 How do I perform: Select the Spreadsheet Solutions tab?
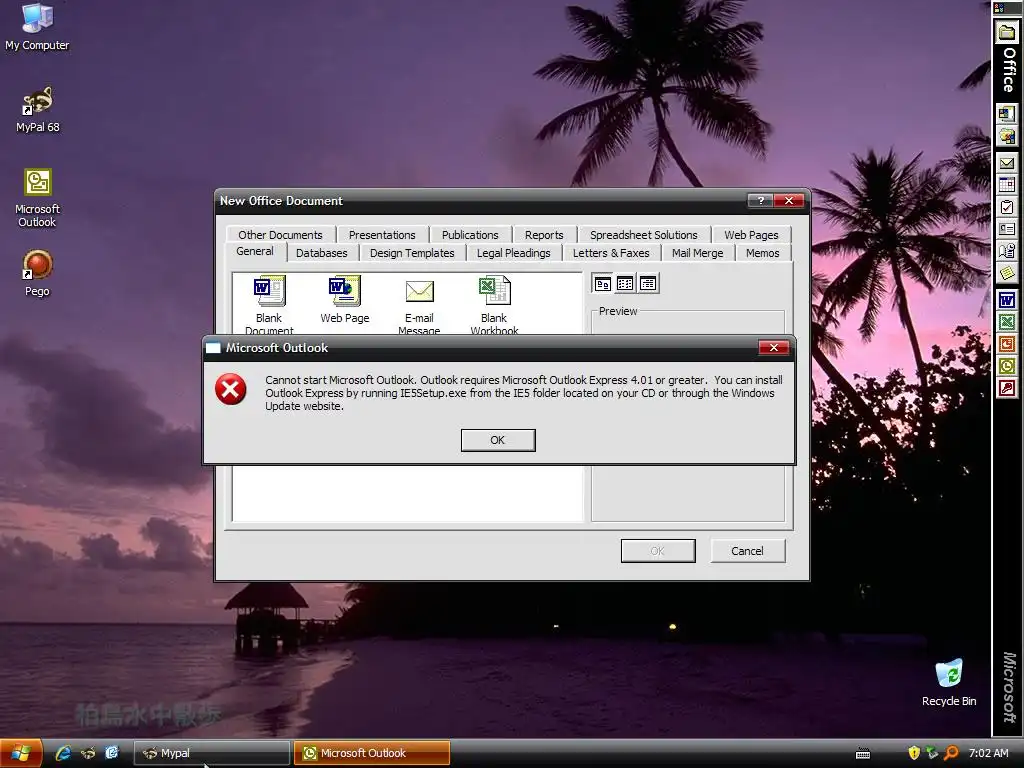click(x=643, y=235)
